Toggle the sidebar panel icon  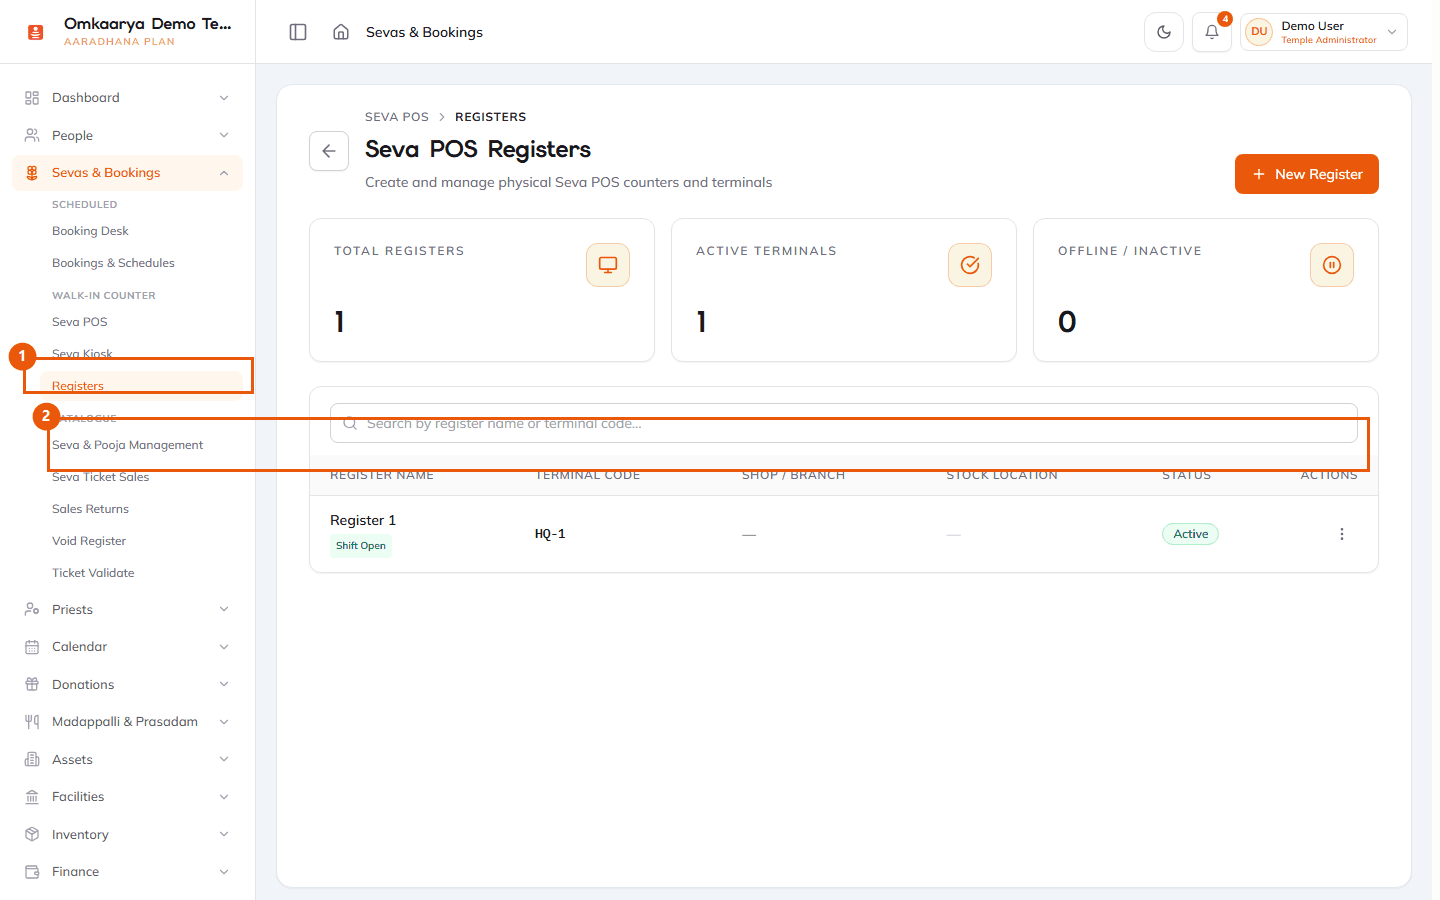tap(298, 32)
